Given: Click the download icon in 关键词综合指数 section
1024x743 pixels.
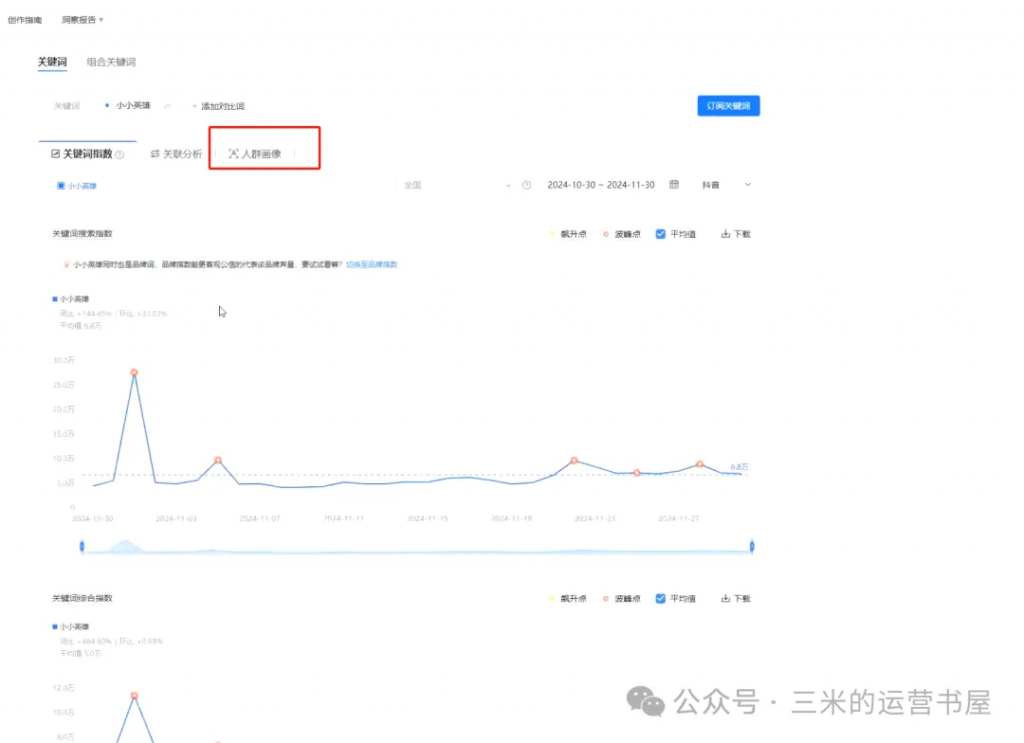Looking at the screenshot, I should pyautogui.click(x=725, y=598).
